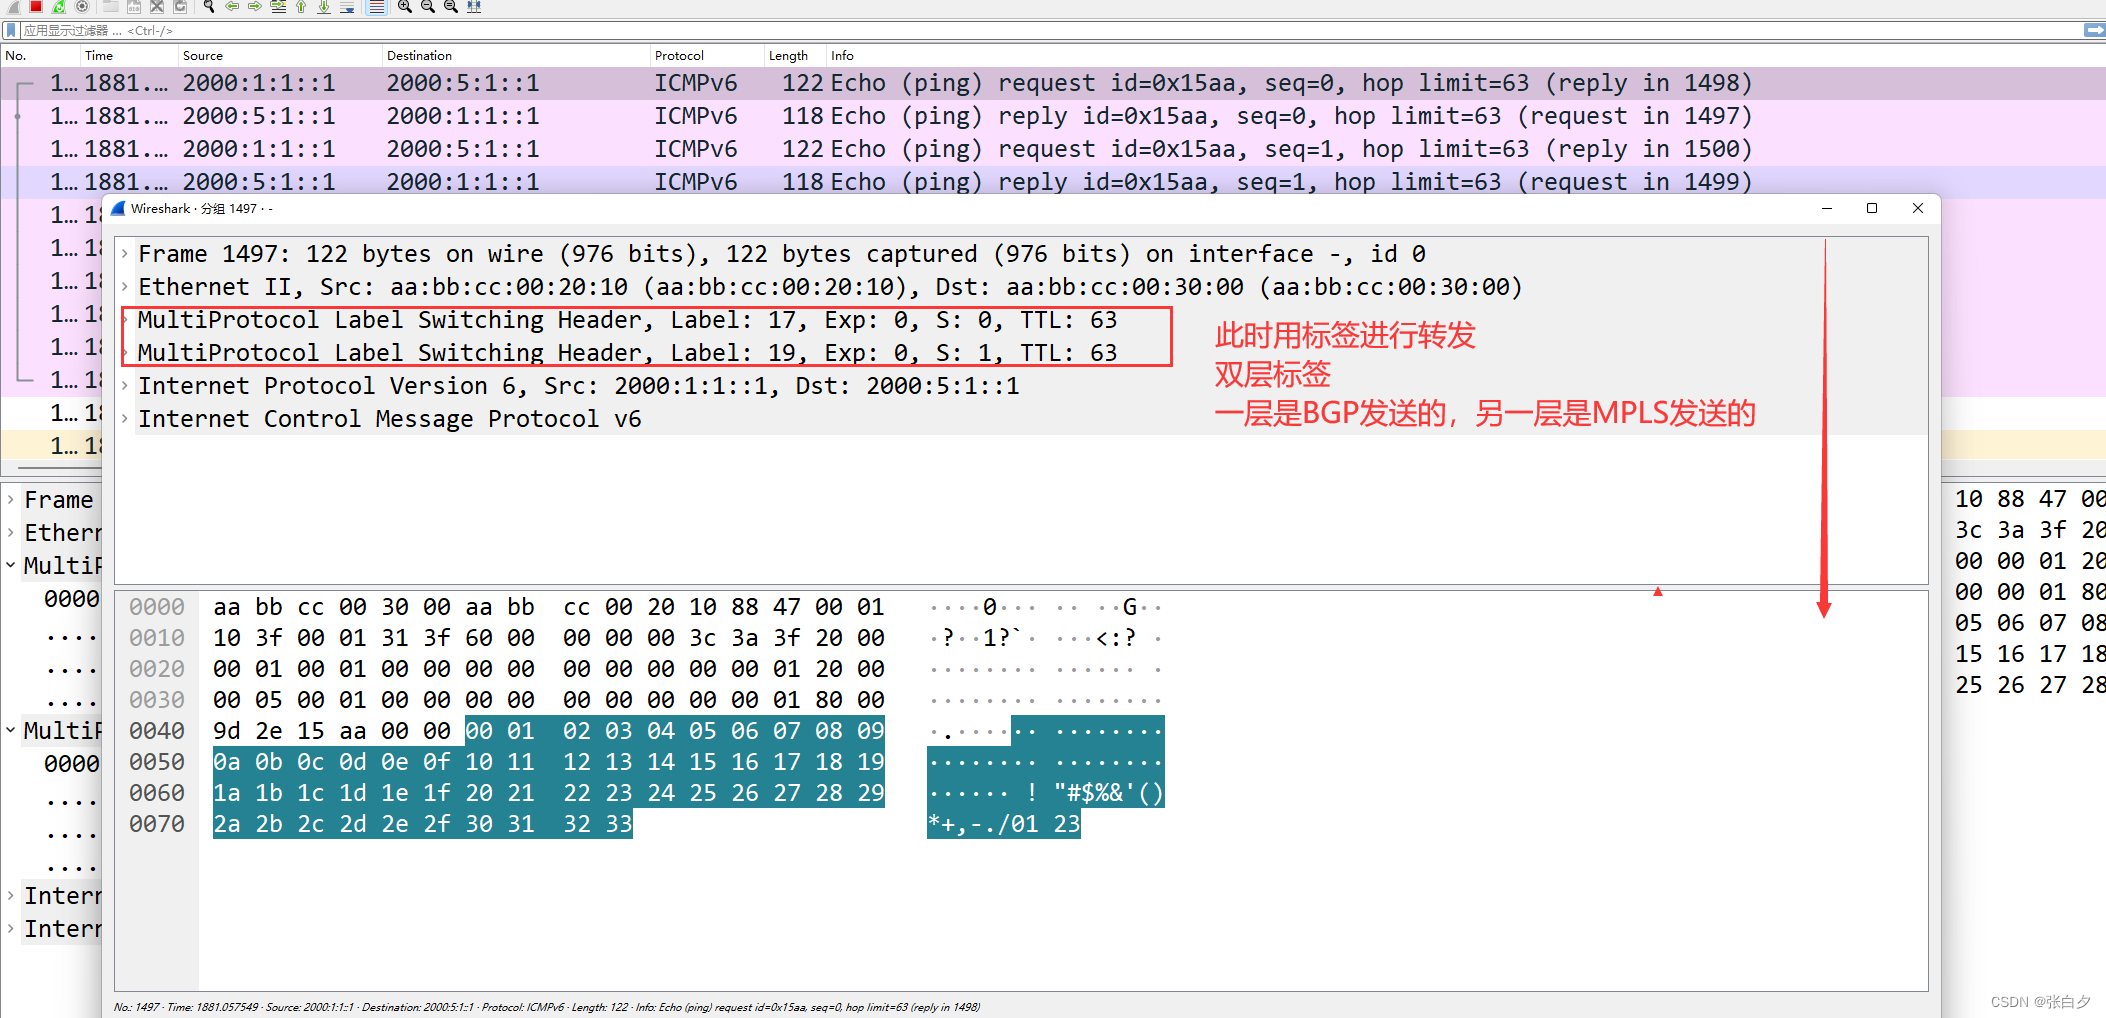The height and width of the screenshot is (1018, 2106).
Task: Toggle auto-scroll during live capture
Action: click(347, 6)
